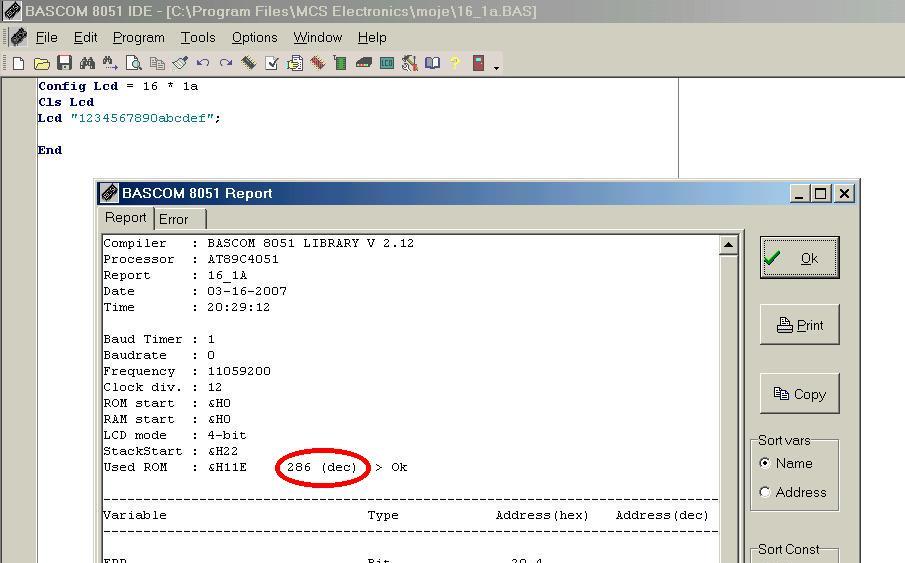Open the Options menu
This screenshot has width=905, height=563.
254,37
